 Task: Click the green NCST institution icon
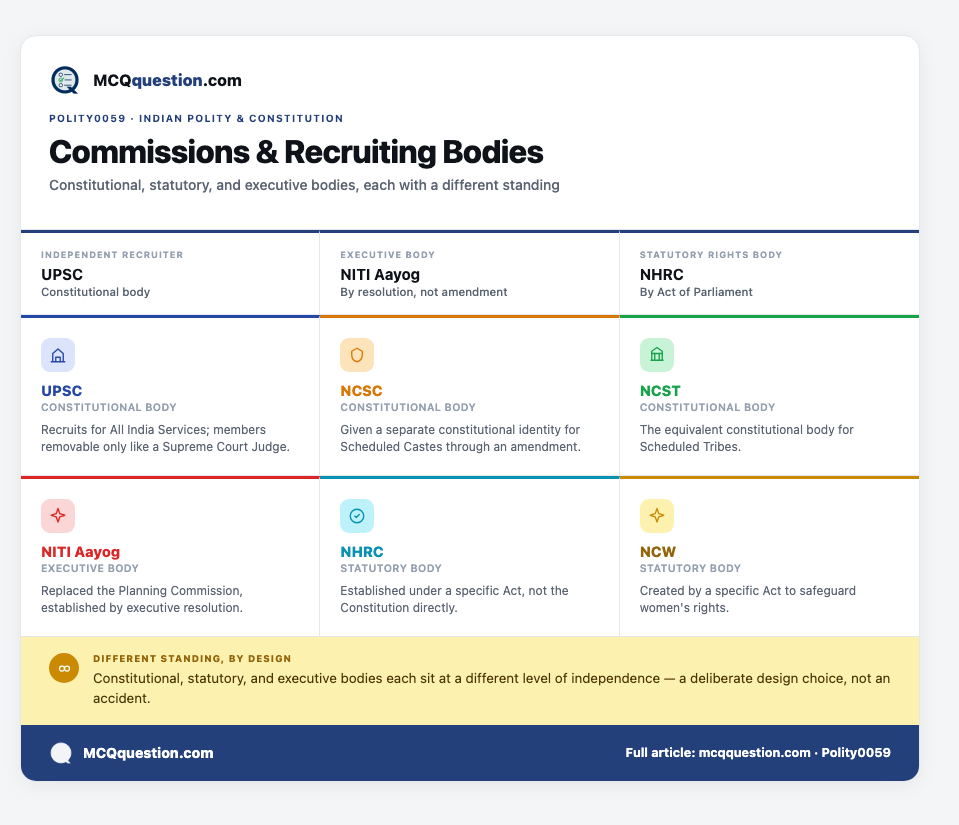click(x=657, y=355)
